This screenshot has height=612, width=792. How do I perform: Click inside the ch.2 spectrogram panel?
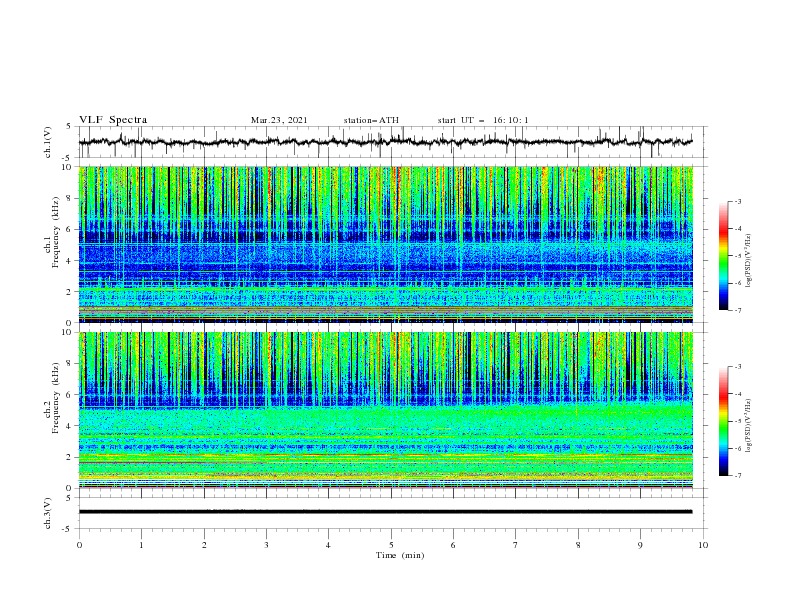385,410
